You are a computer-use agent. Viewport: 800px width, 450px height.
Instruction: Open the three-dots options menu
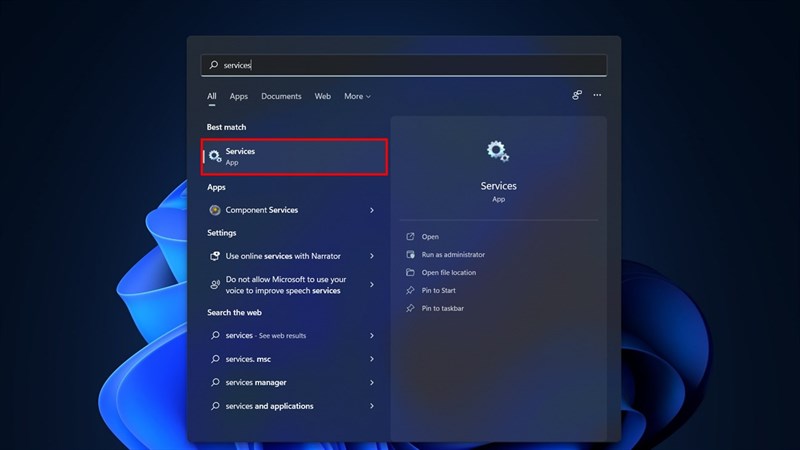(x=597, y=95)
